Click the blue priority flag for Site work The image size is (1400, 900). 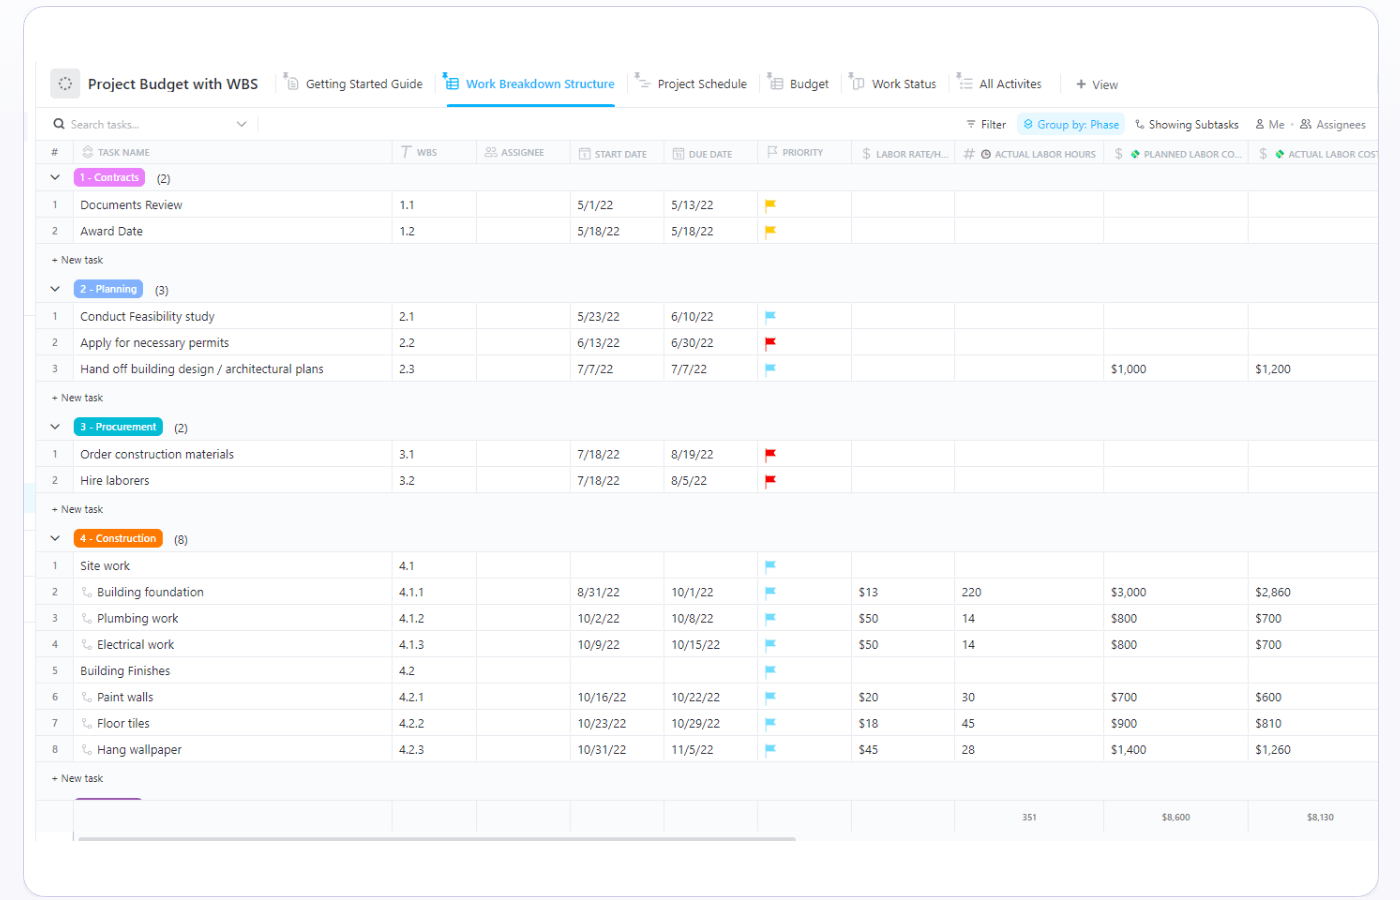770,566
